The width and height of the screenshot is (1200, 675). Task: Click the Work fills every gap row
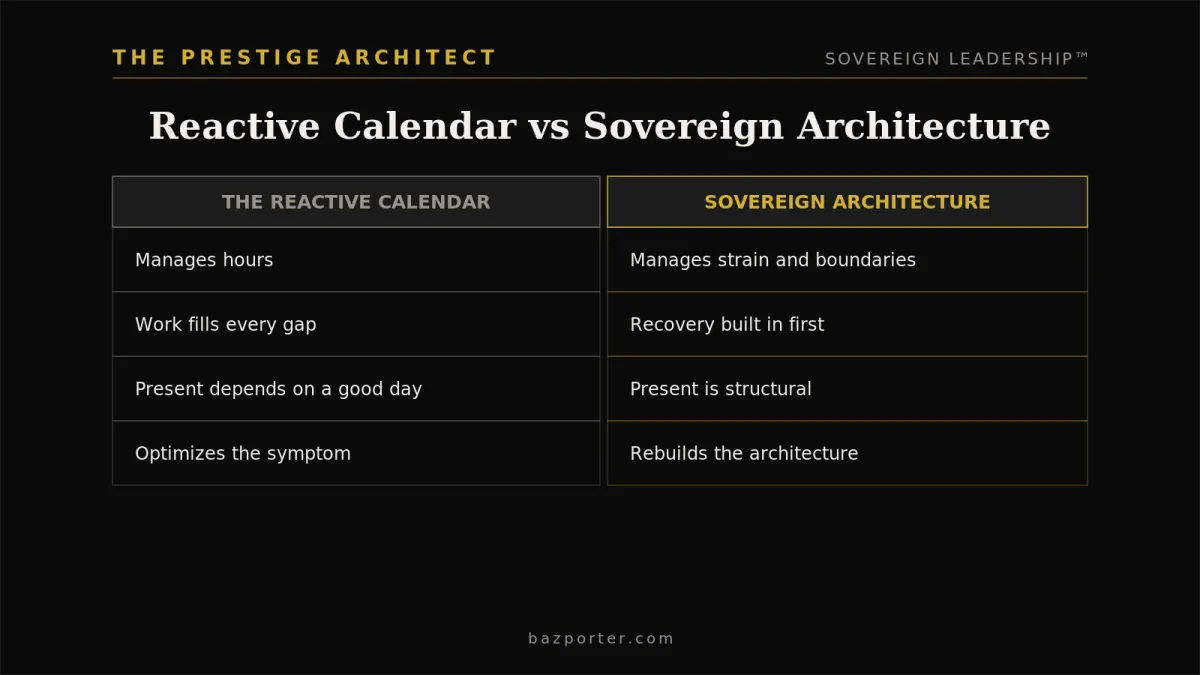[x=356, y=324]
